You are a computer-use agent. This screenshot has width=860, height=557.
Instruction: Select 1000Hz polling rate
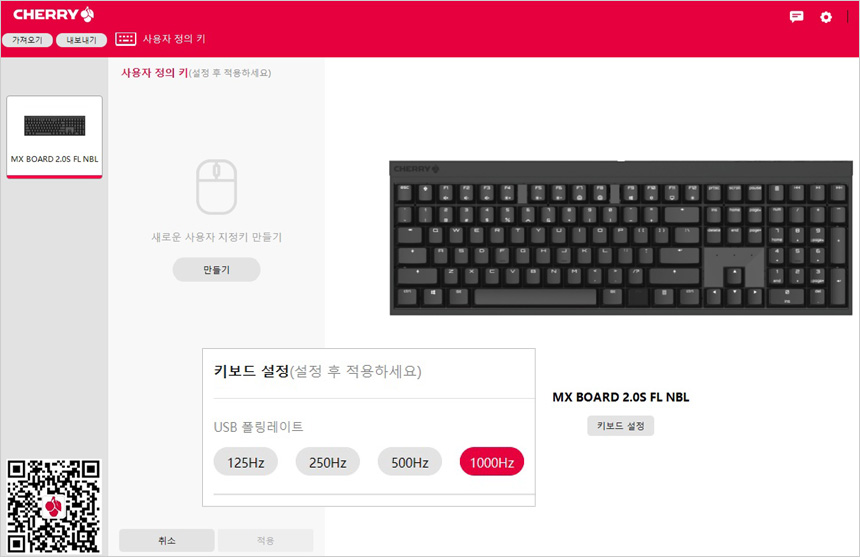point(492,462)
